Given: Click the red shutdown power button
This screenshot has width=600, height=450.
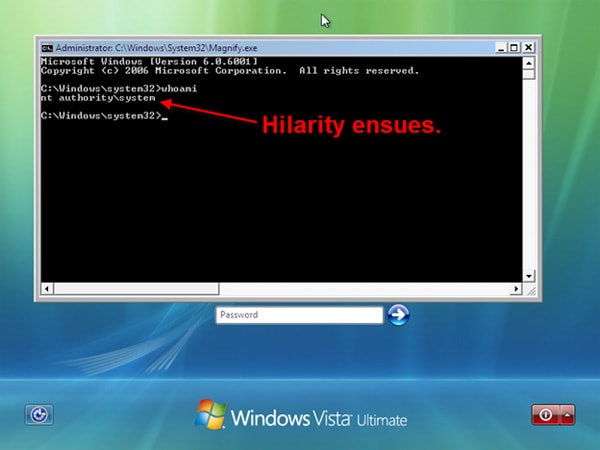Looking at the screenshot, I should [x=546, y=415].
